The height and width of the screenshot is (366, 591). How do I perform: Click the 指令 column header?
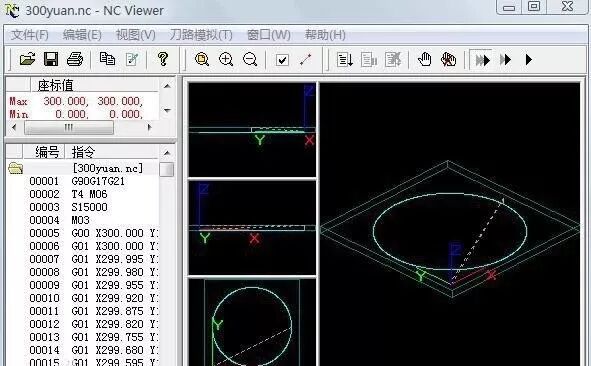[111, 152]
